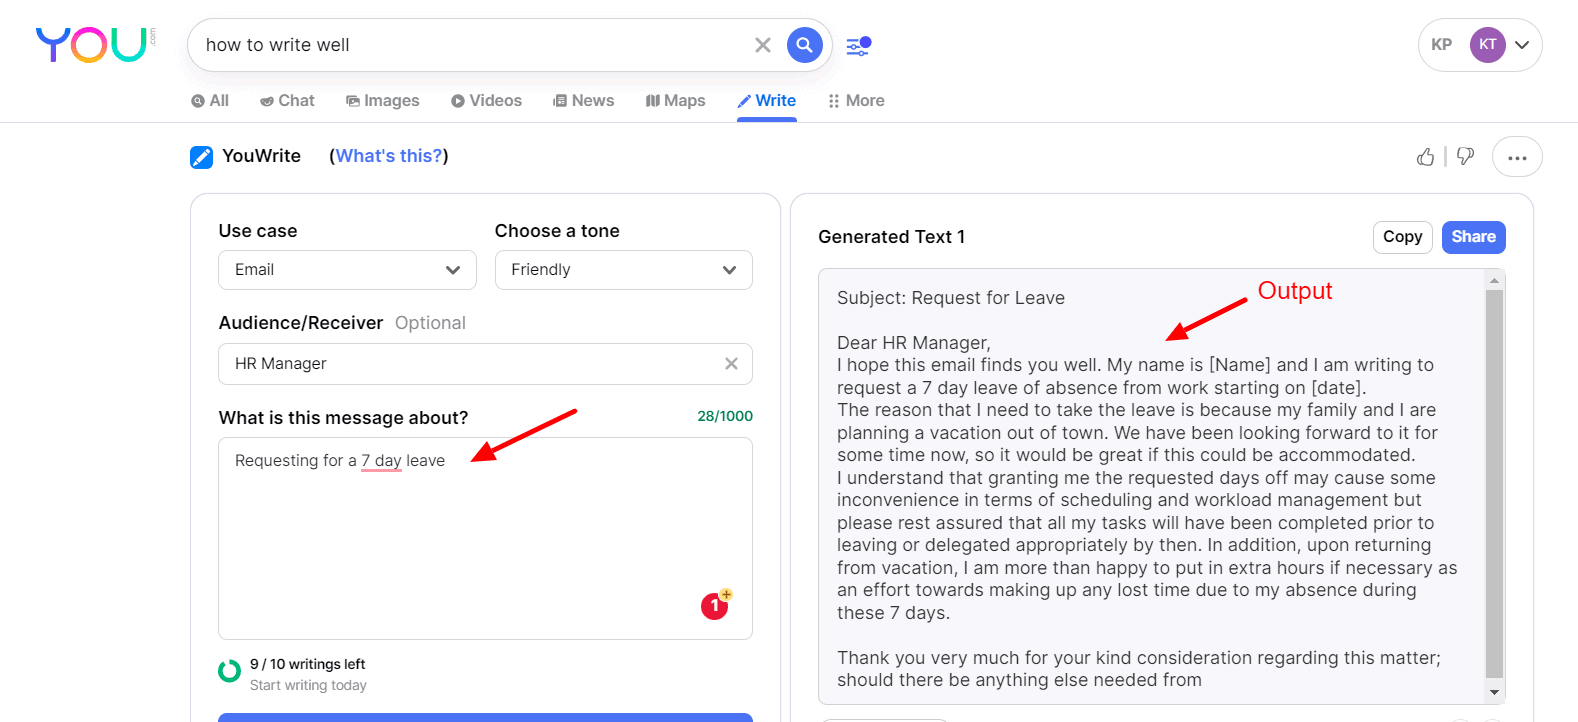This screenshot has height=722, width=1578.
Task: Clear the HR Manager audience field
Action: (731, 364)
